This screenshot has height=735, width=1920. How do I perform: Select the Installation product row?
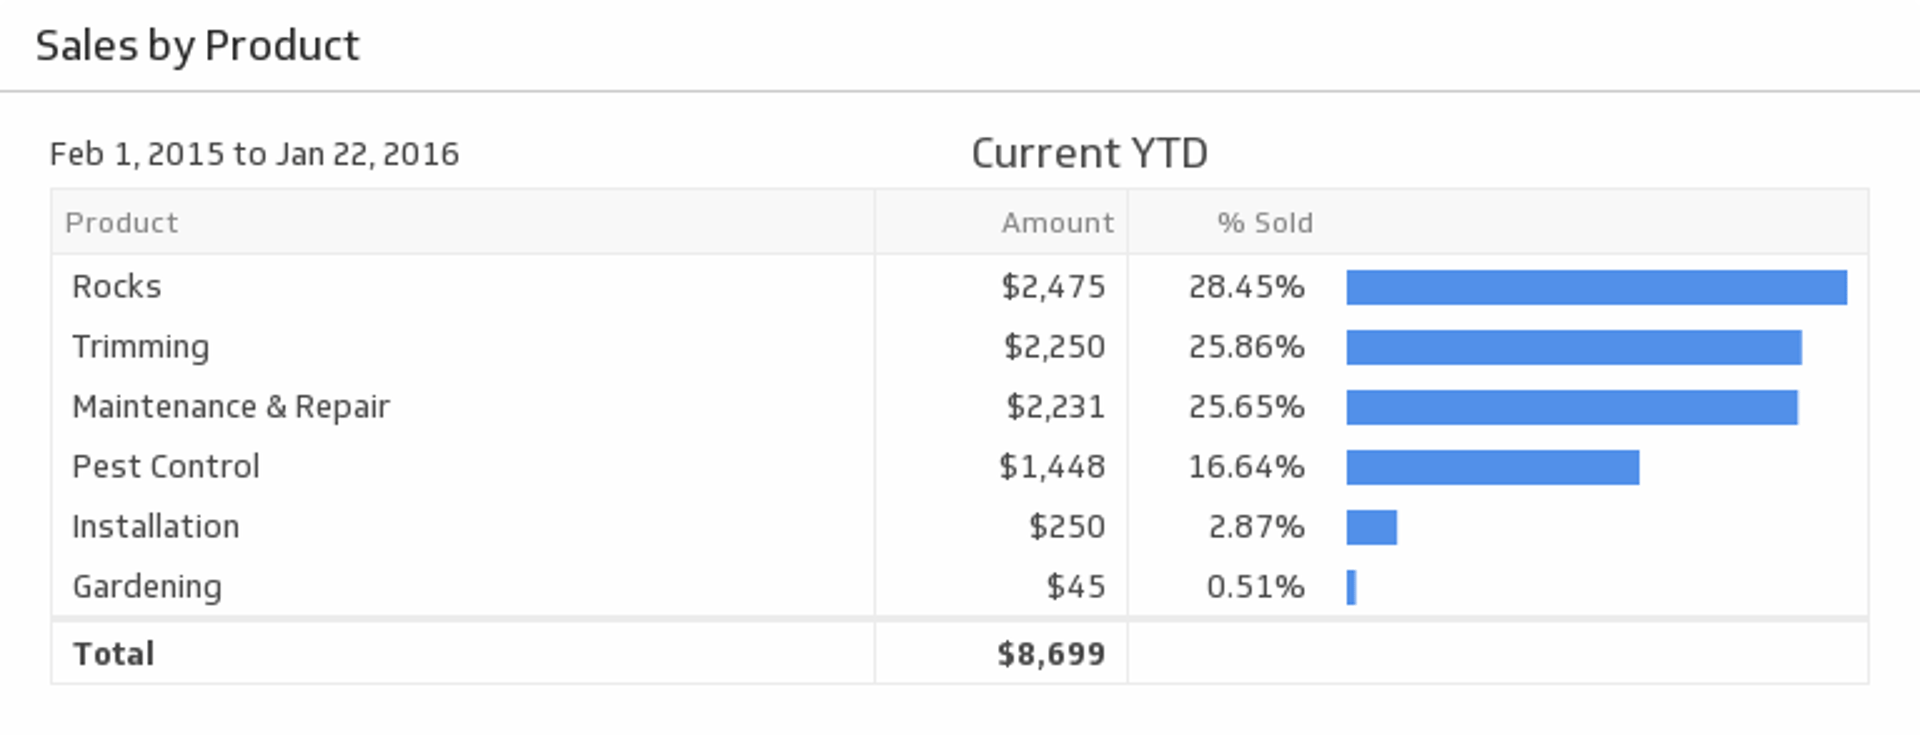click(156, 527)
